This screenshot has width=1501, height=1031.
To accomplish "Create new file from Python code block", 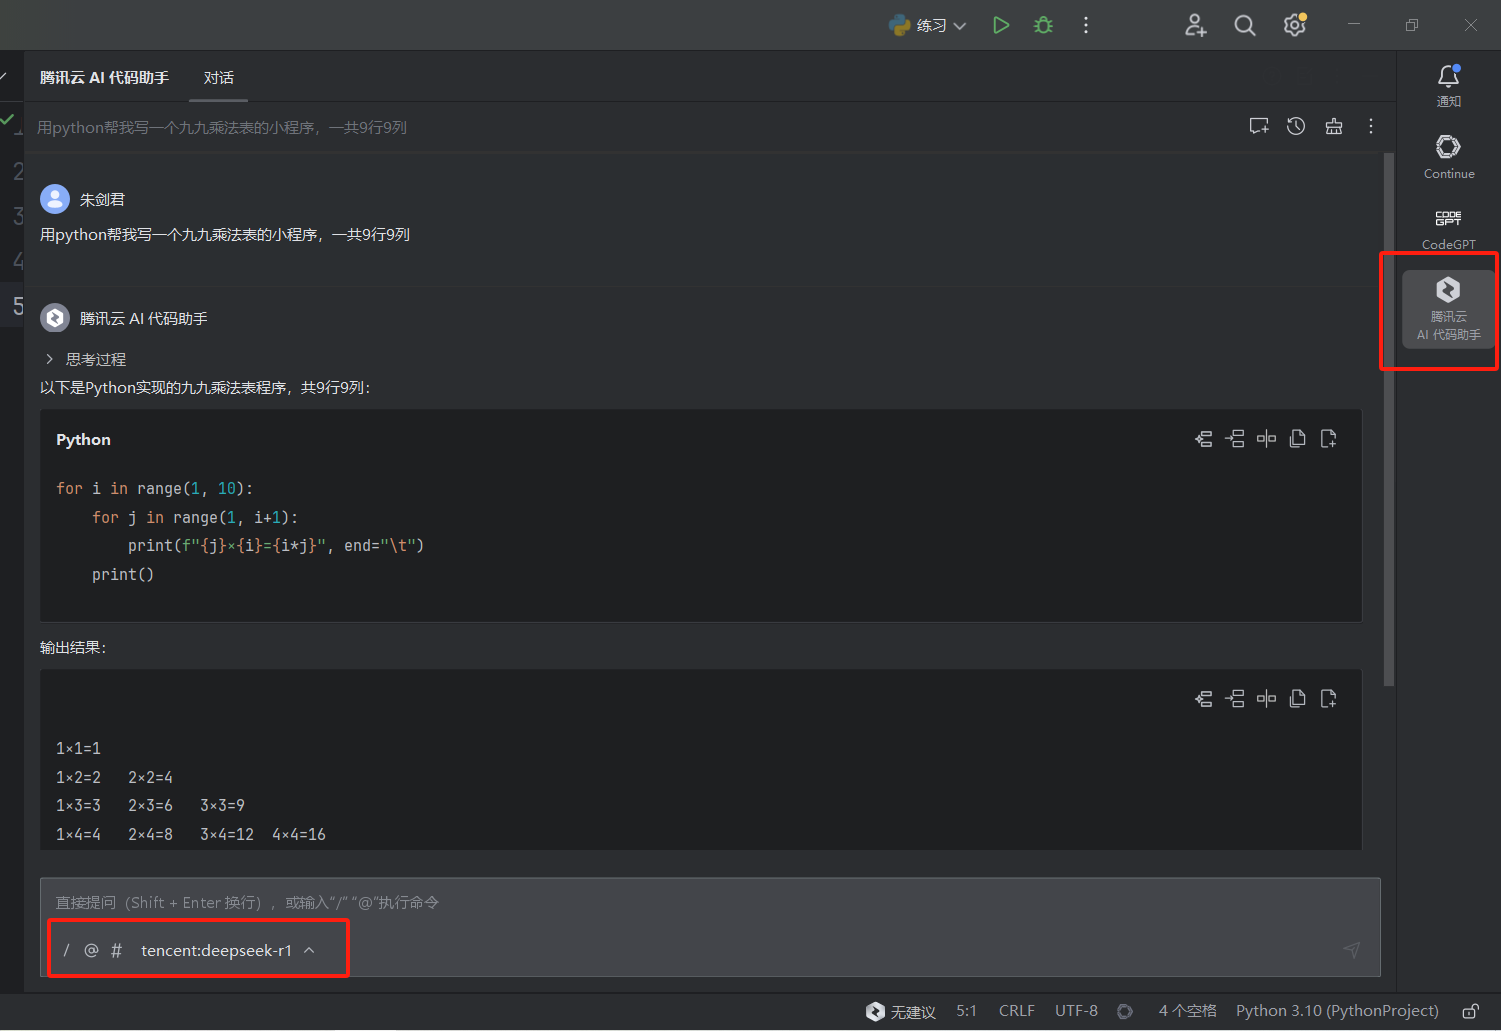I will coord(1329,438).
